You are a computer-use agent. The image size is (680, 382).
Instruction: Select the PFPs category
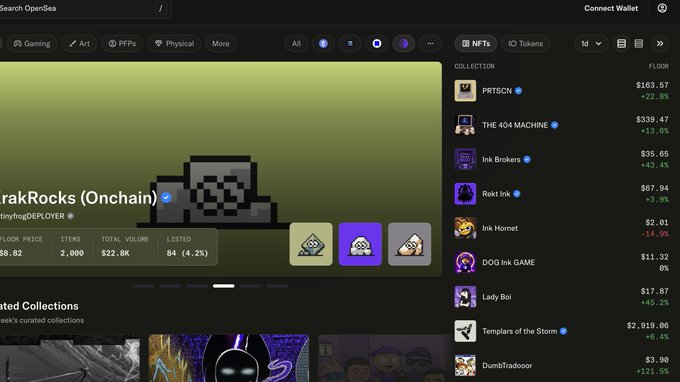pyautogui.click(x=122, y=43)
